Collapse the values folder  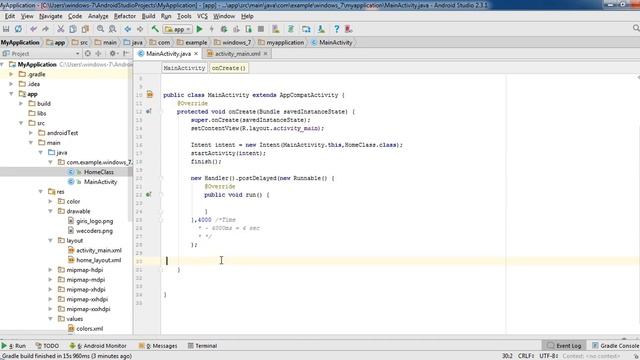click(51, 319)
